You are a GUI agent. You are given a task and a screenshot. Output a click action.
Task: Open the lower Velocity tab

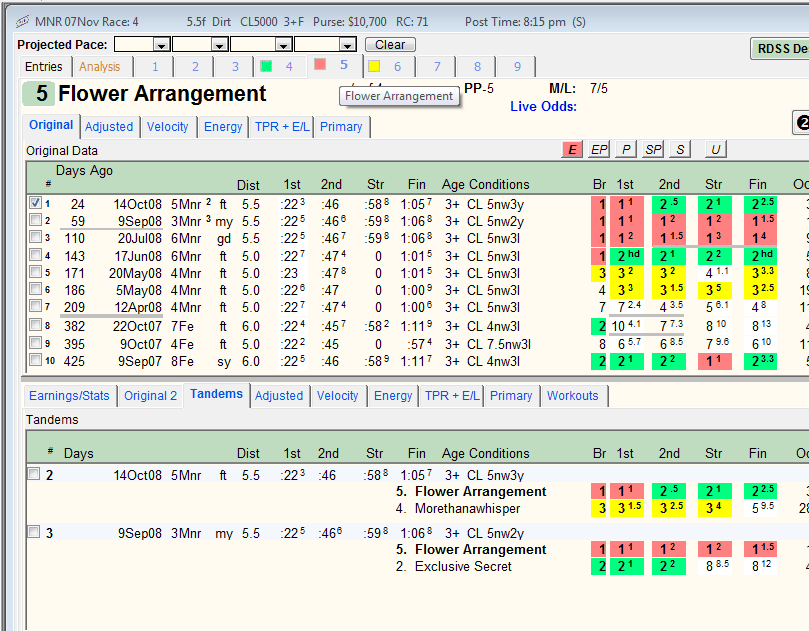337,396
